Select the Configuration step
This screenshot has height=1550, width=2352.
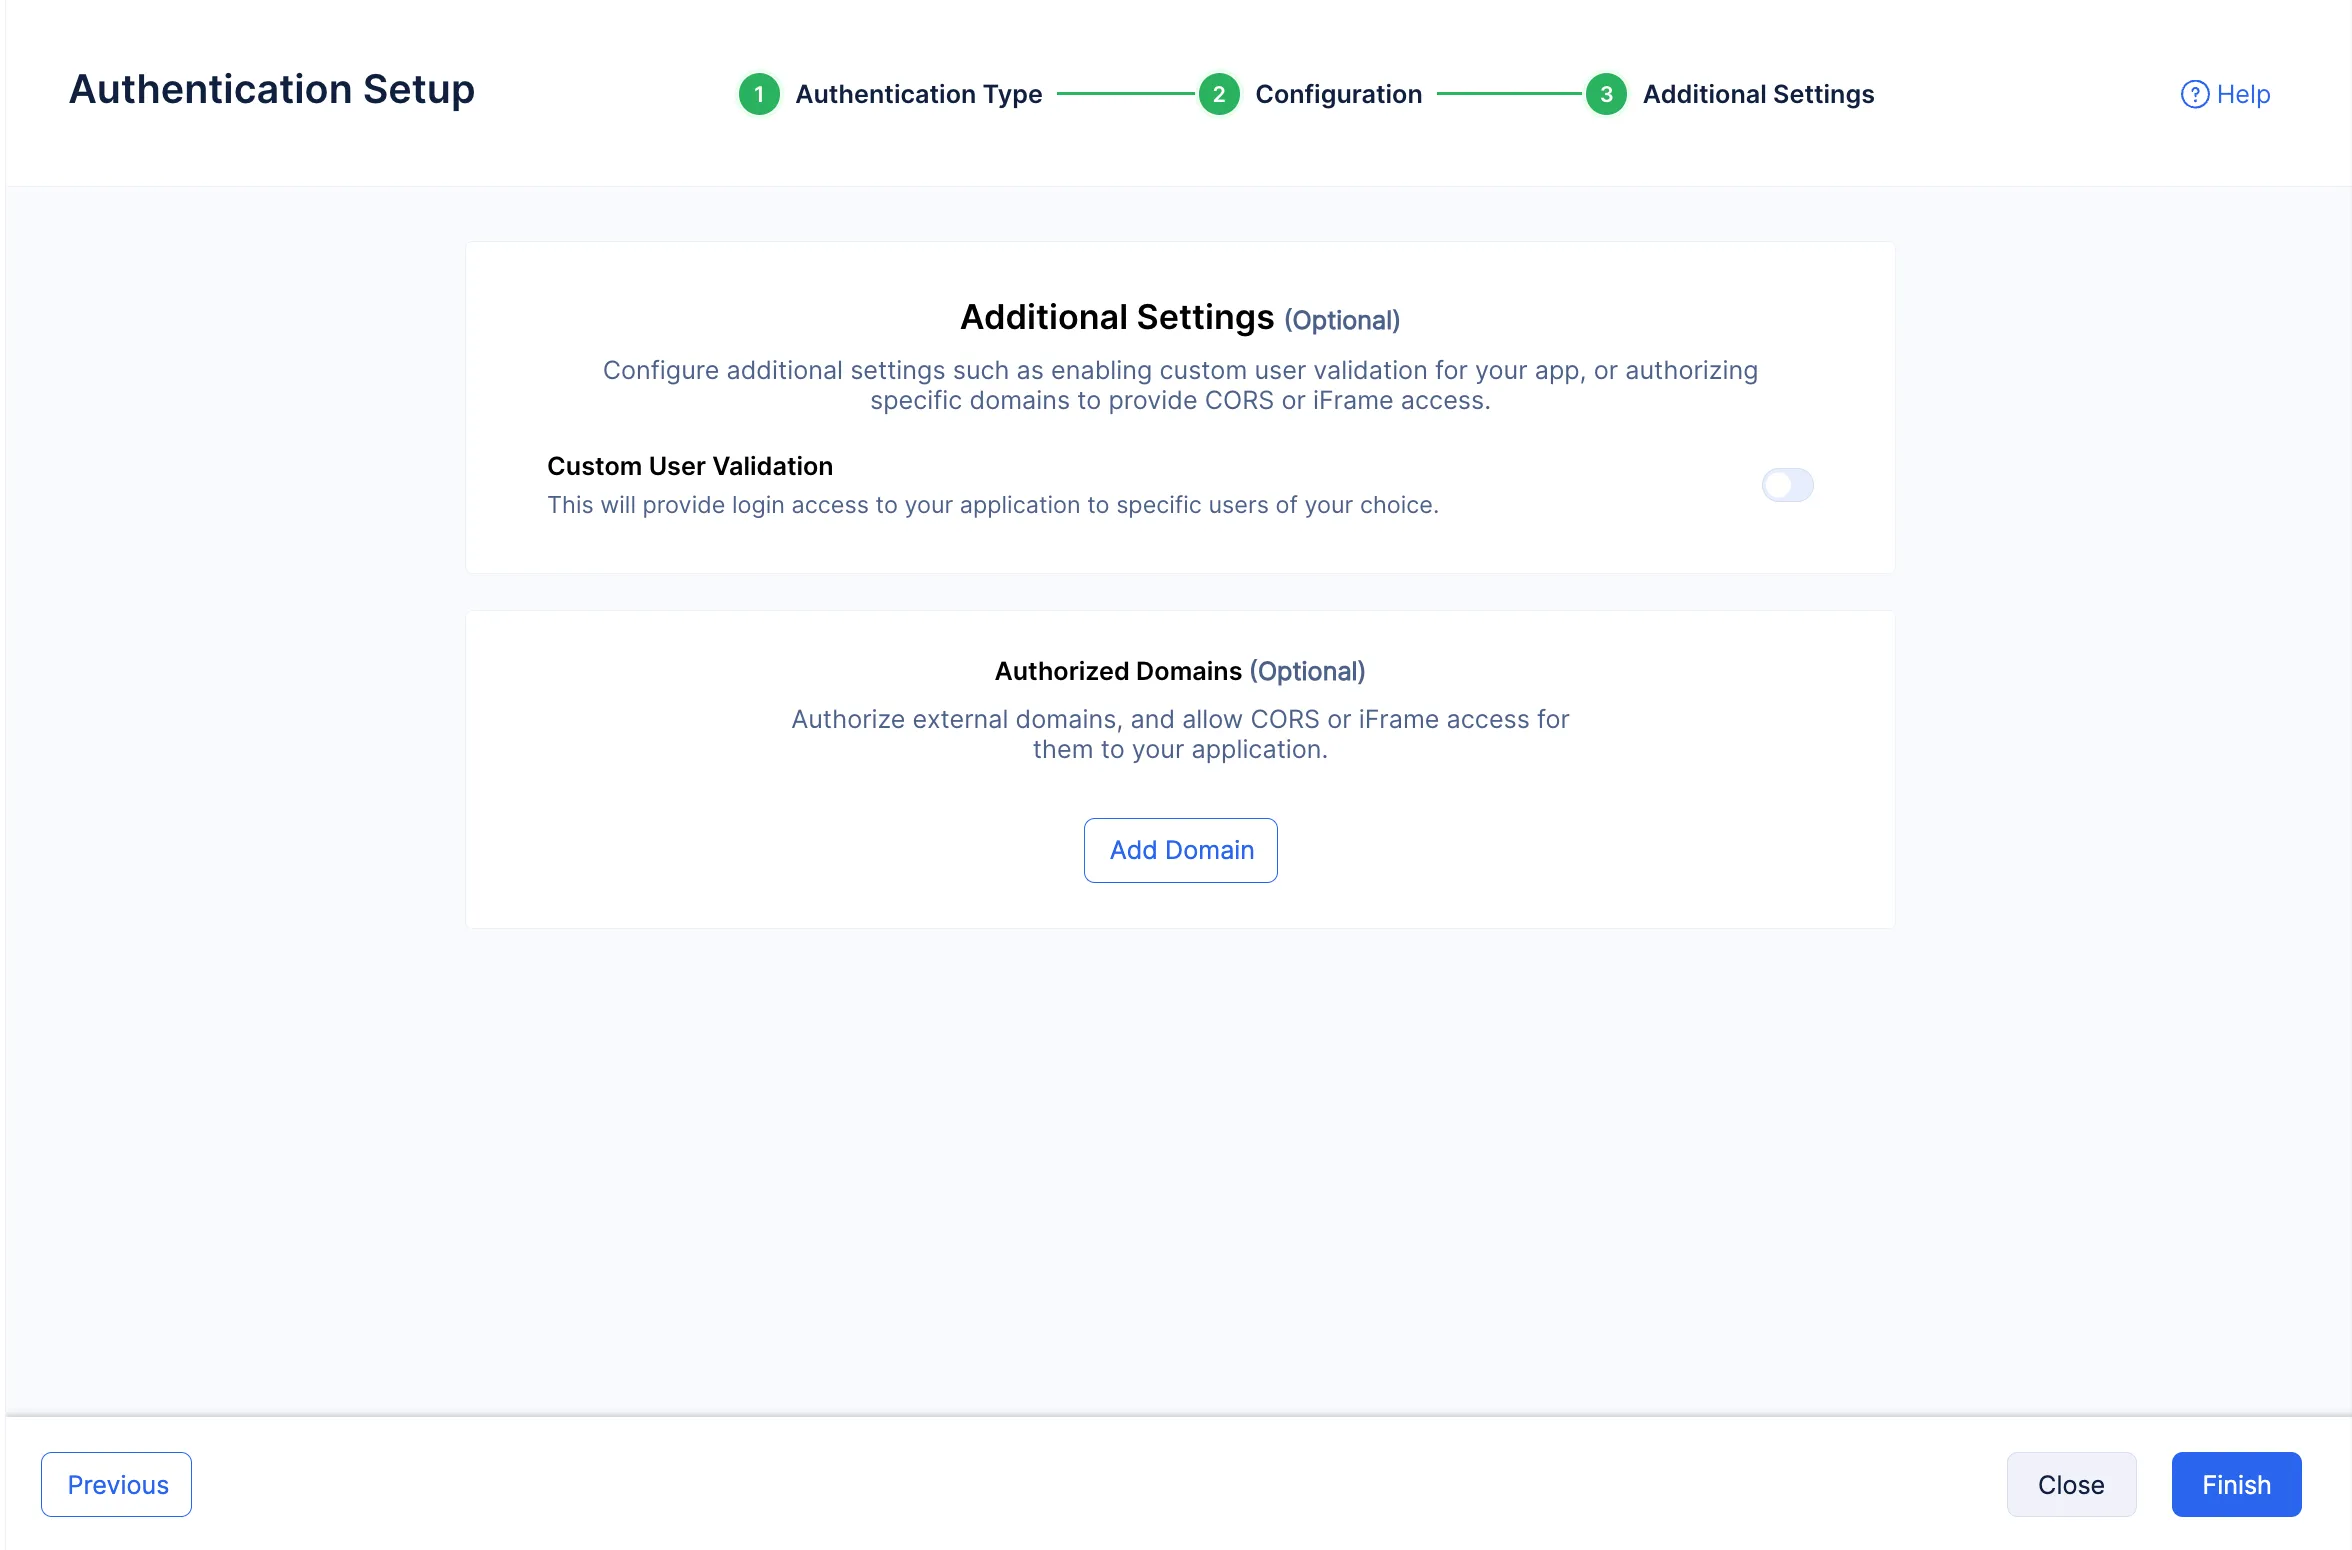point(1338,94)
